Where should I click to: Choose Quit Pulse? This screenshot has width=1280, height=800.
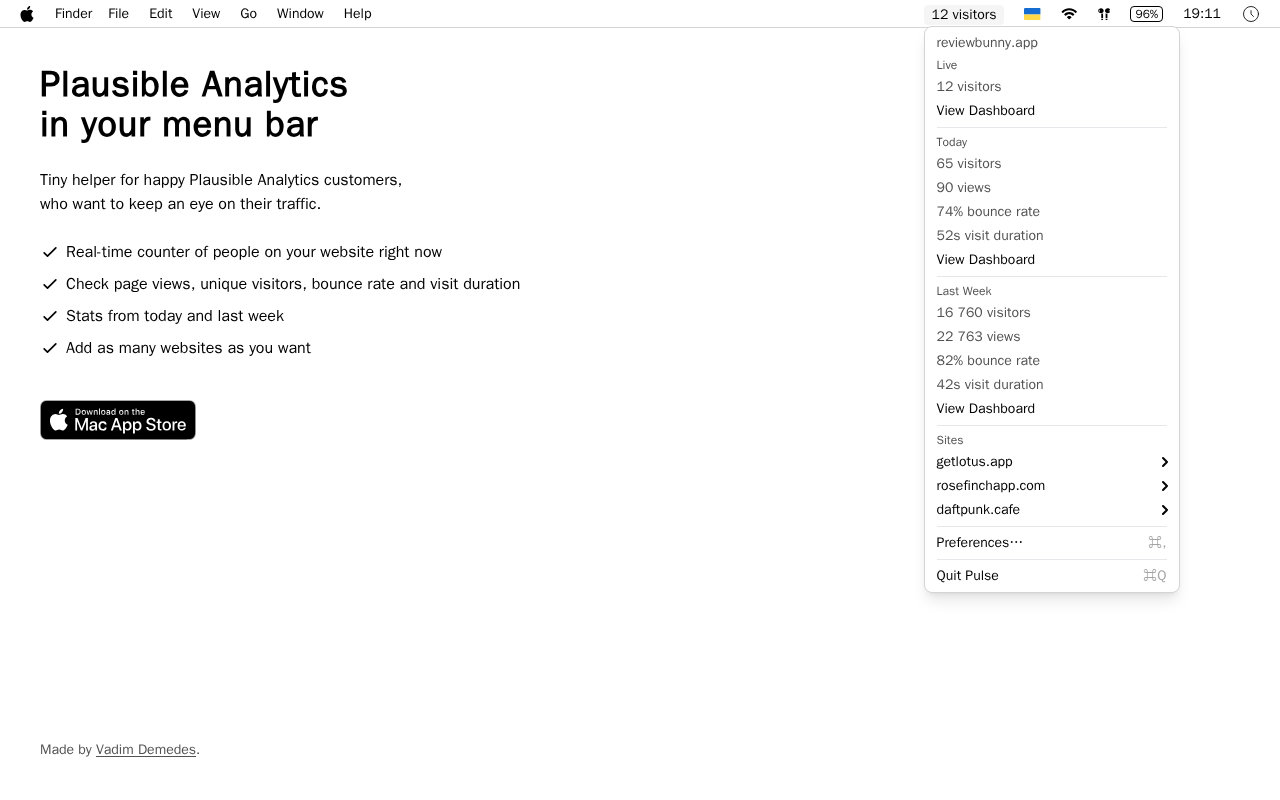(x=1052, y=576)
